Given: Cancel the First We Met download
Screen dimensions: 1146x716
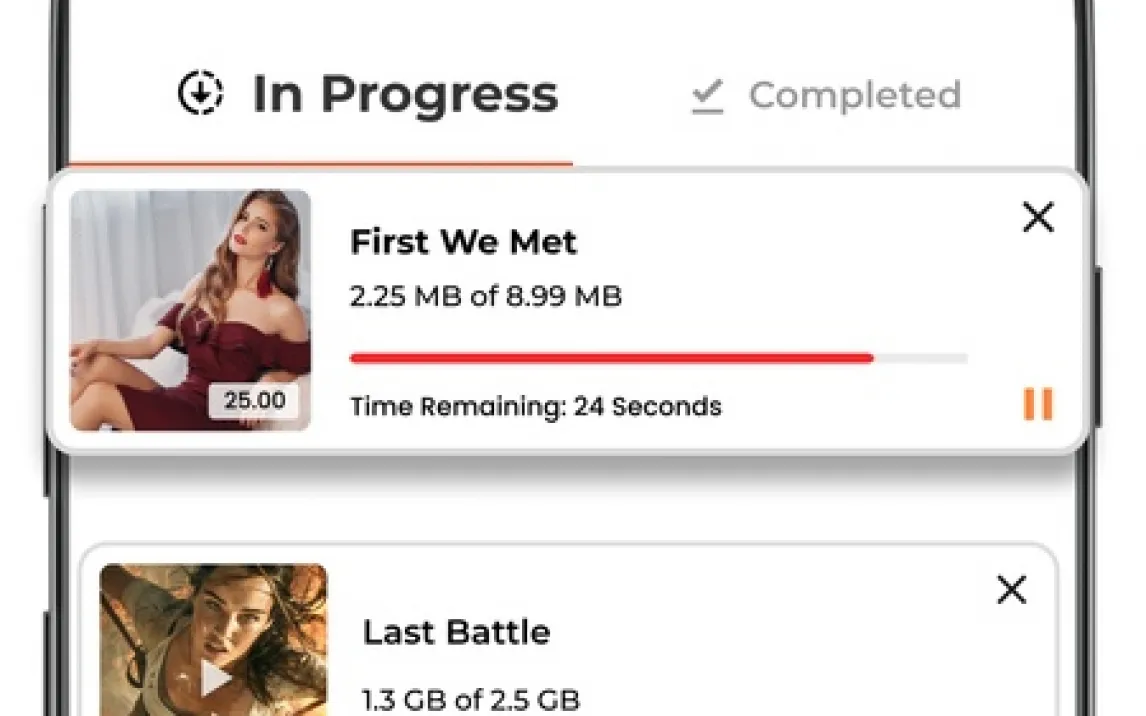Looking at the screenshot, I should (1039, 217).
